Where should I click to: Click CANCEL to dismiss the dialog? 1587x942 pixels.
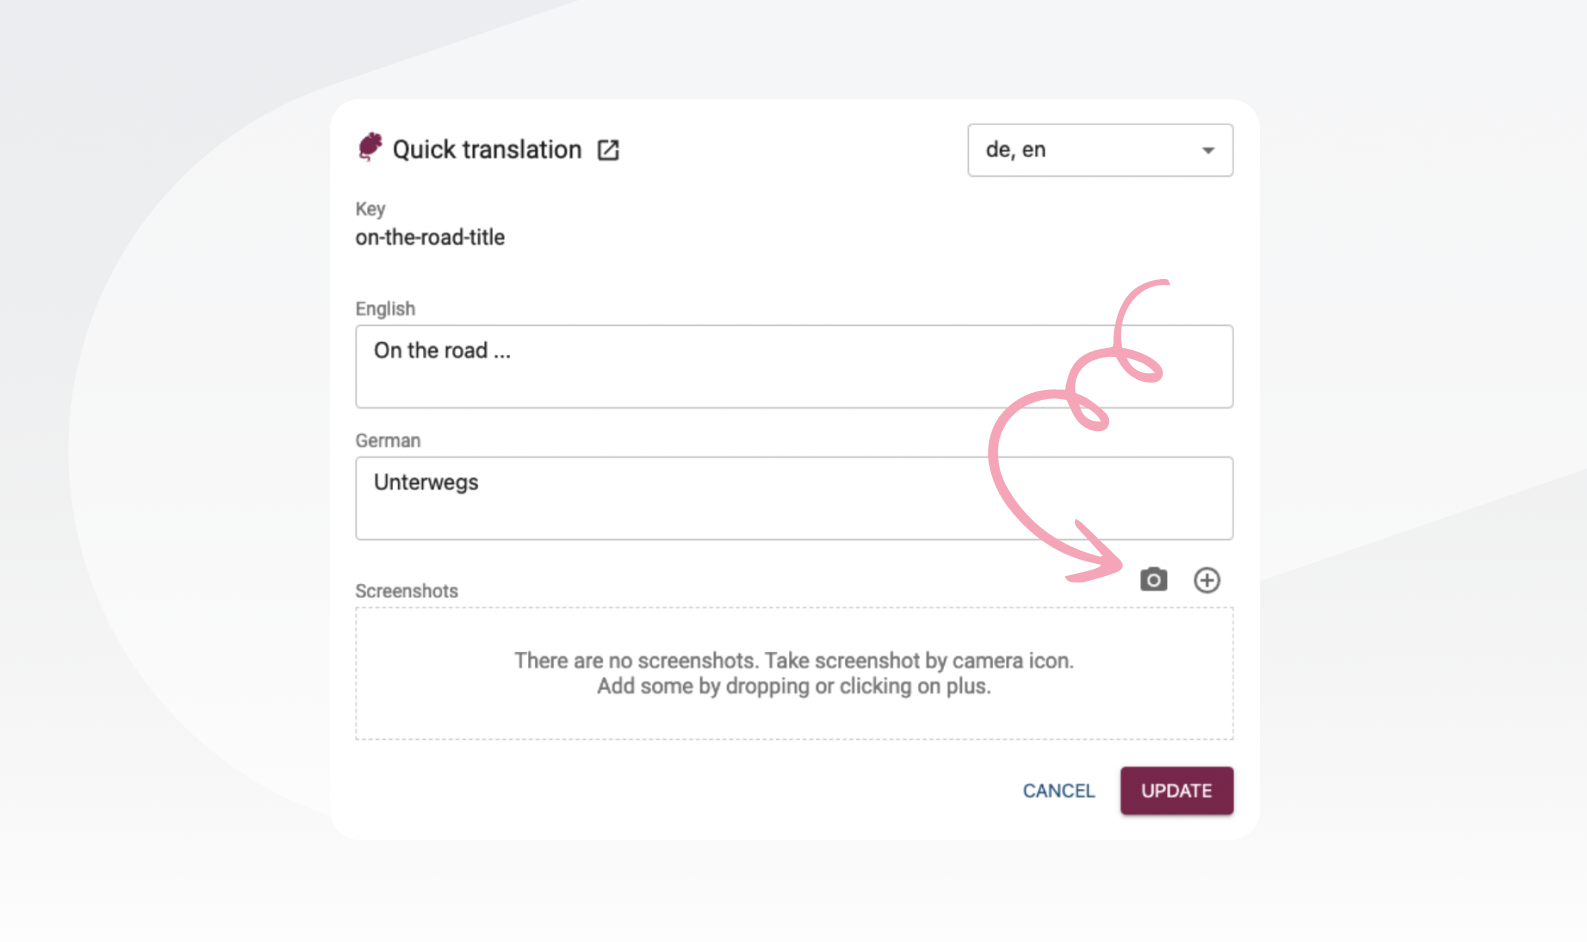point(1058,790)
